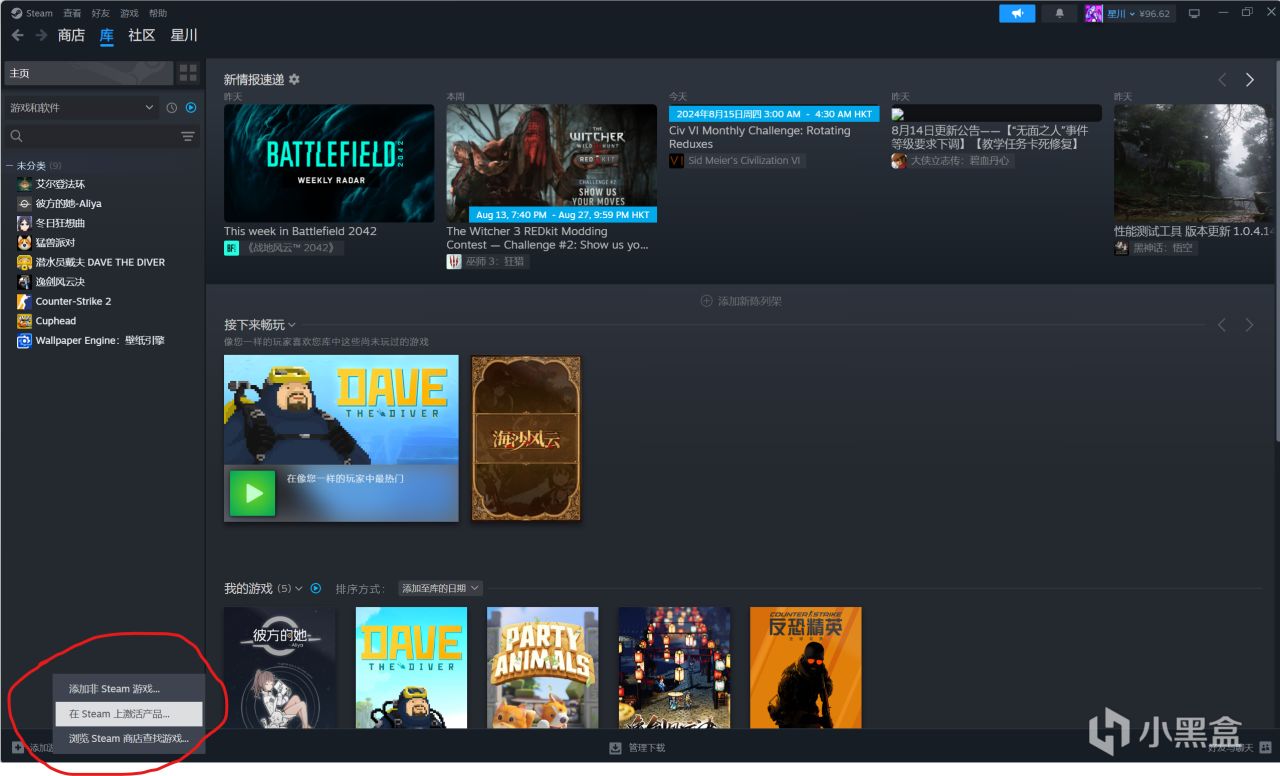
Task: Open friends and chat icon
Action: [1266, 747]
